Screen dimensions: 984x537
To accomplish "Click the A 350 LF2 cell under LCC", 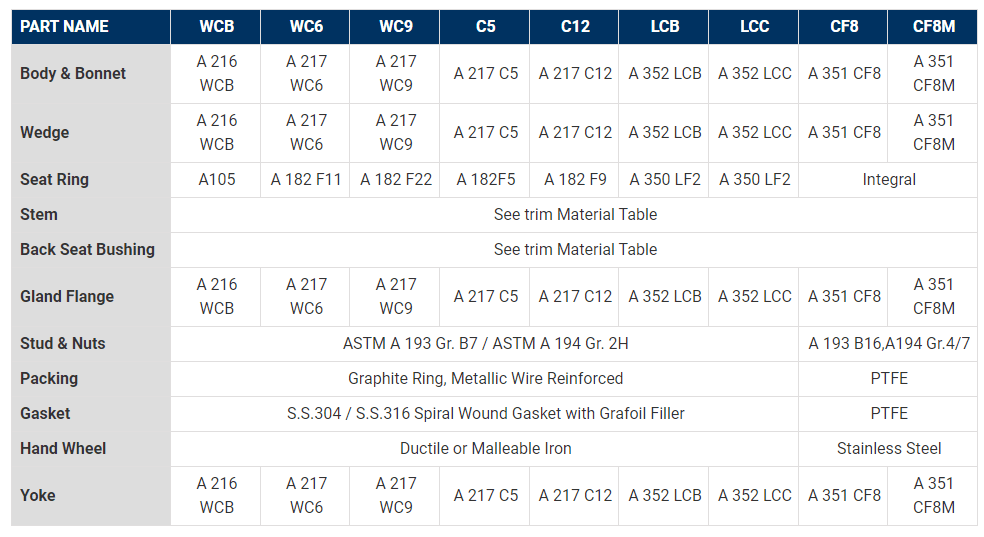I will 754,180.
